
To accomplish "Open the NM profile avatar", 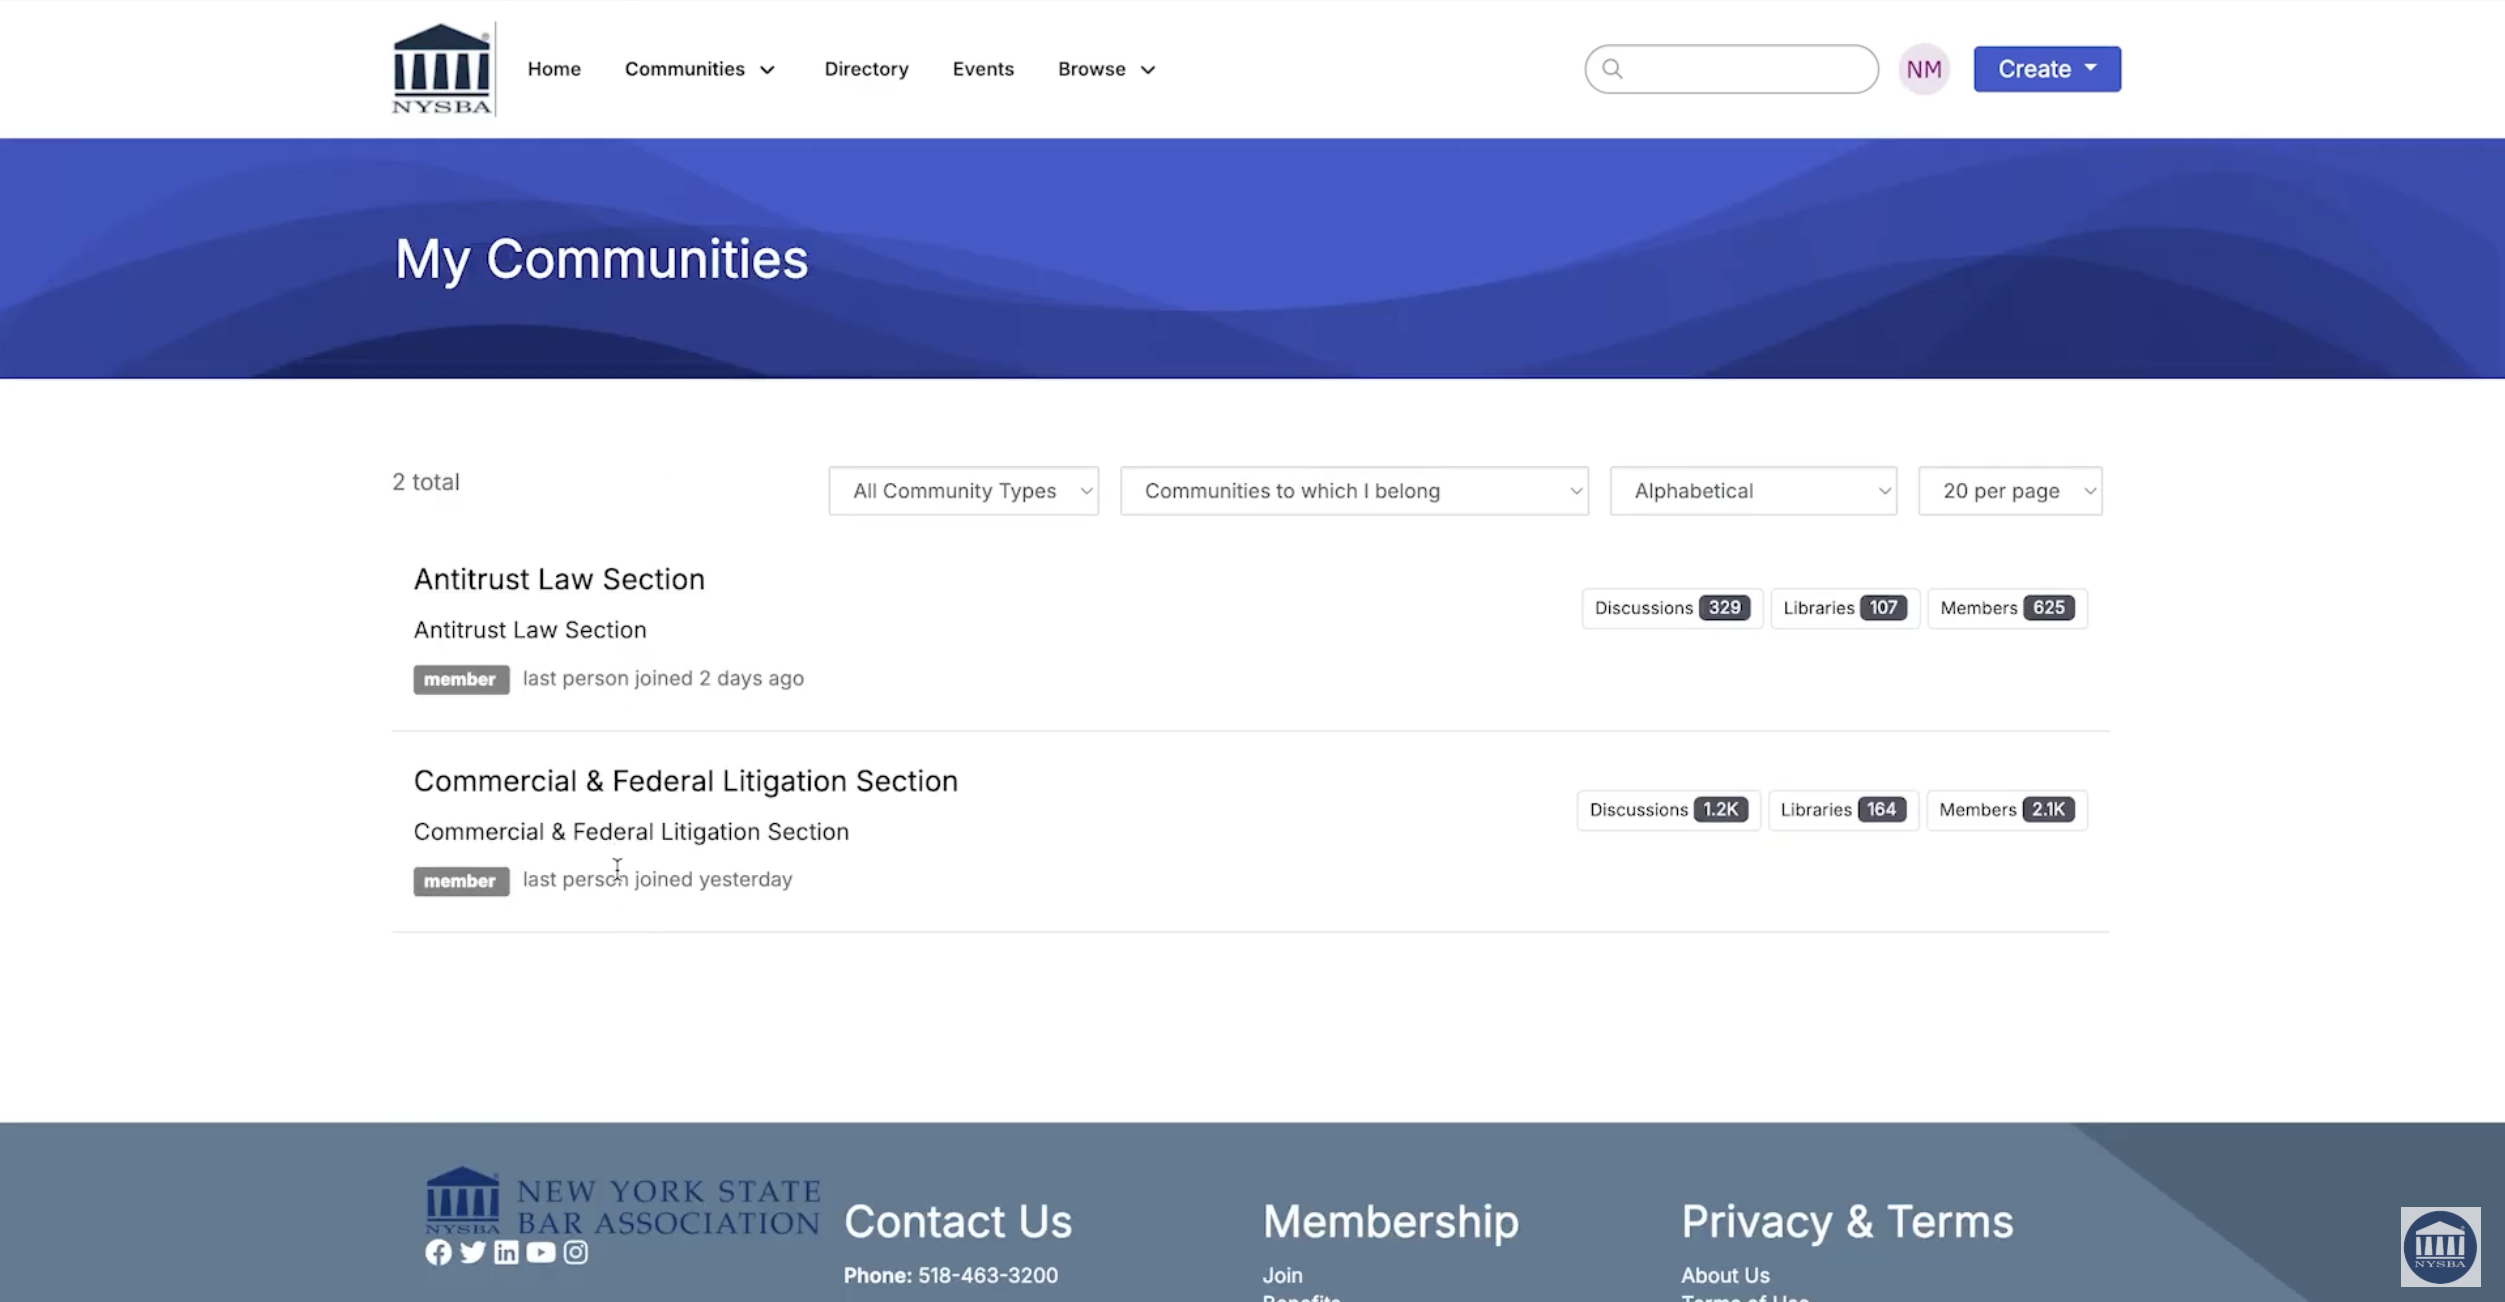I will coord(1923,68).
